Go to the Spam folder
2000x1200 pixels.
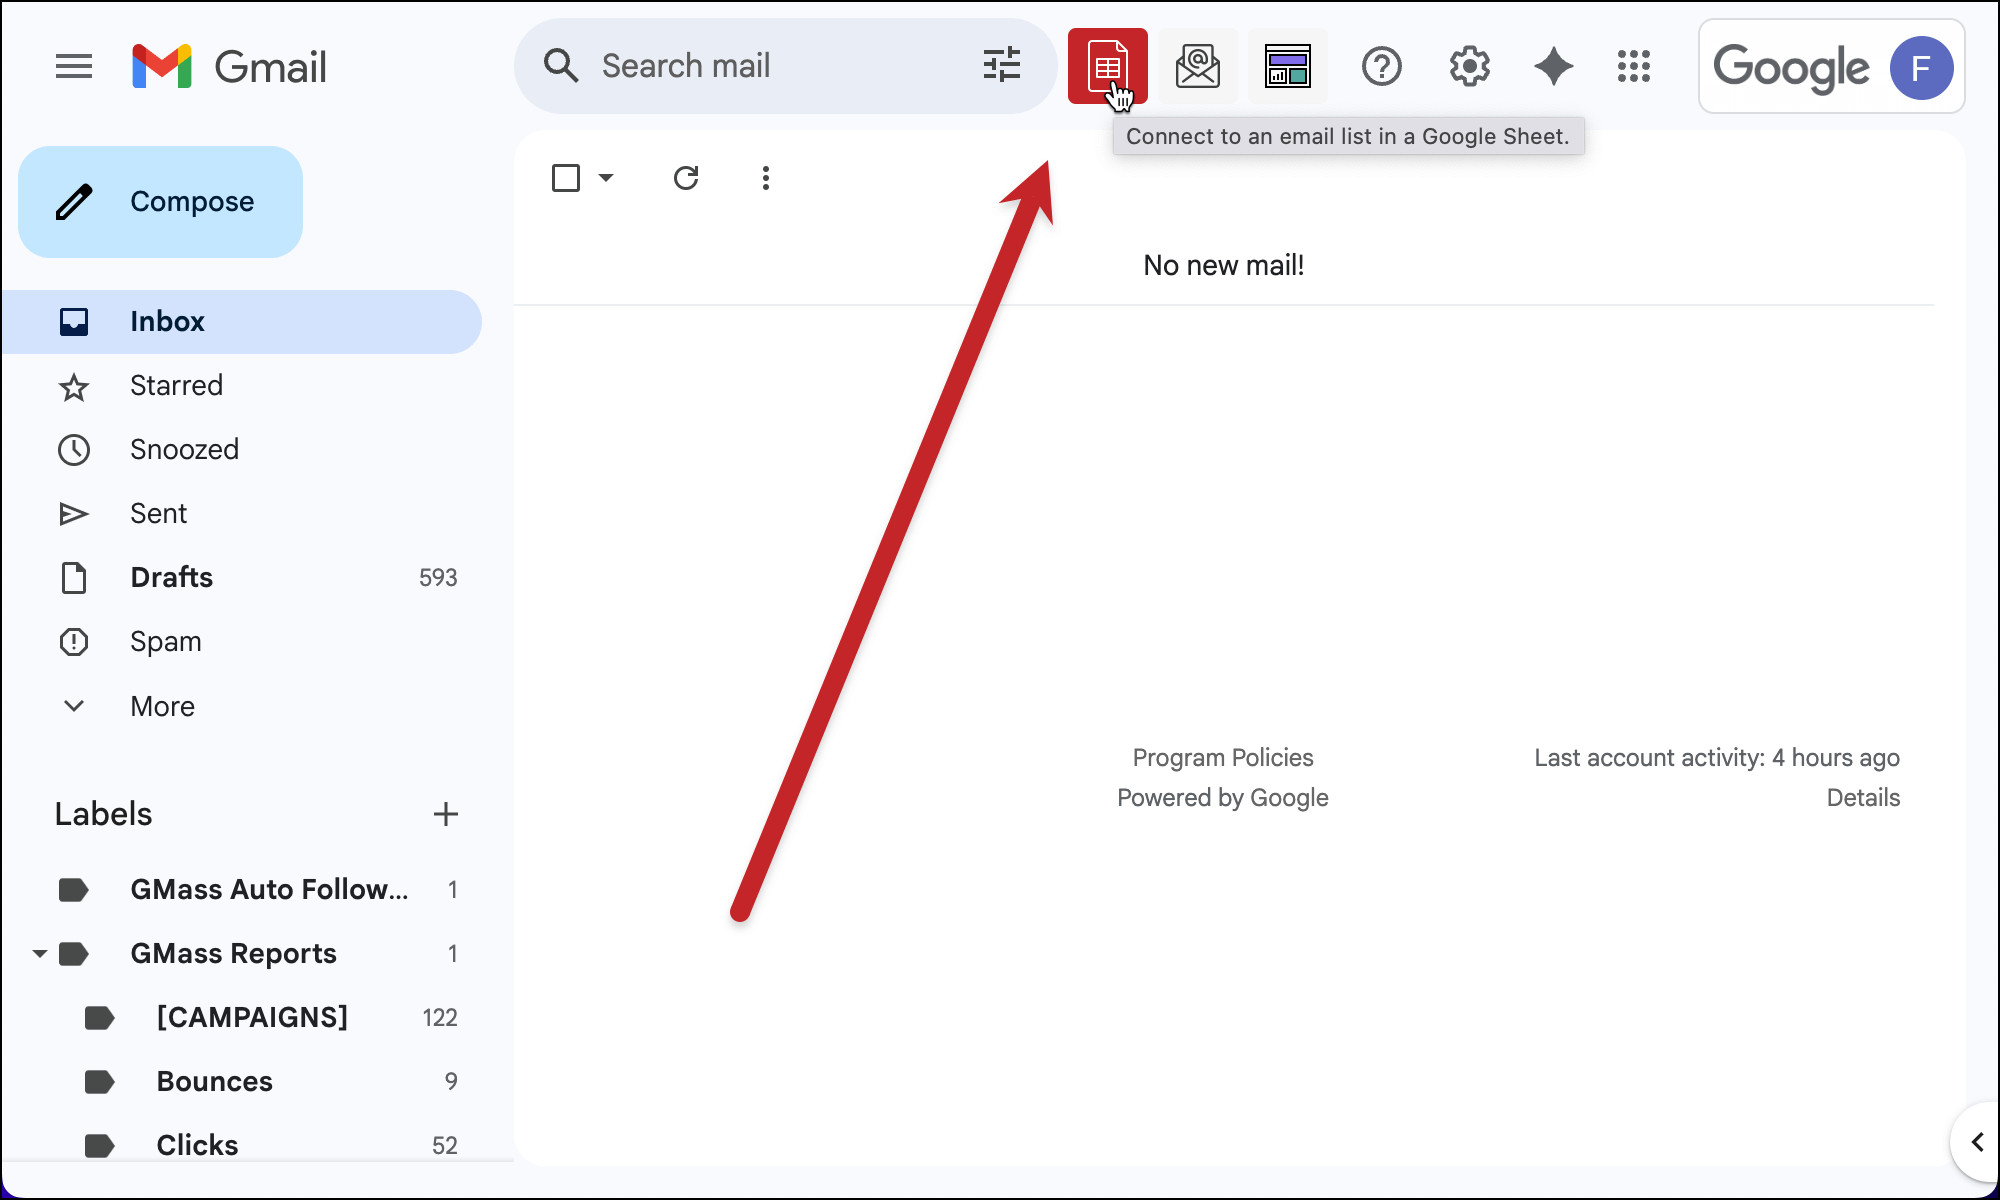pyautogui.click(x=166, y=641)
